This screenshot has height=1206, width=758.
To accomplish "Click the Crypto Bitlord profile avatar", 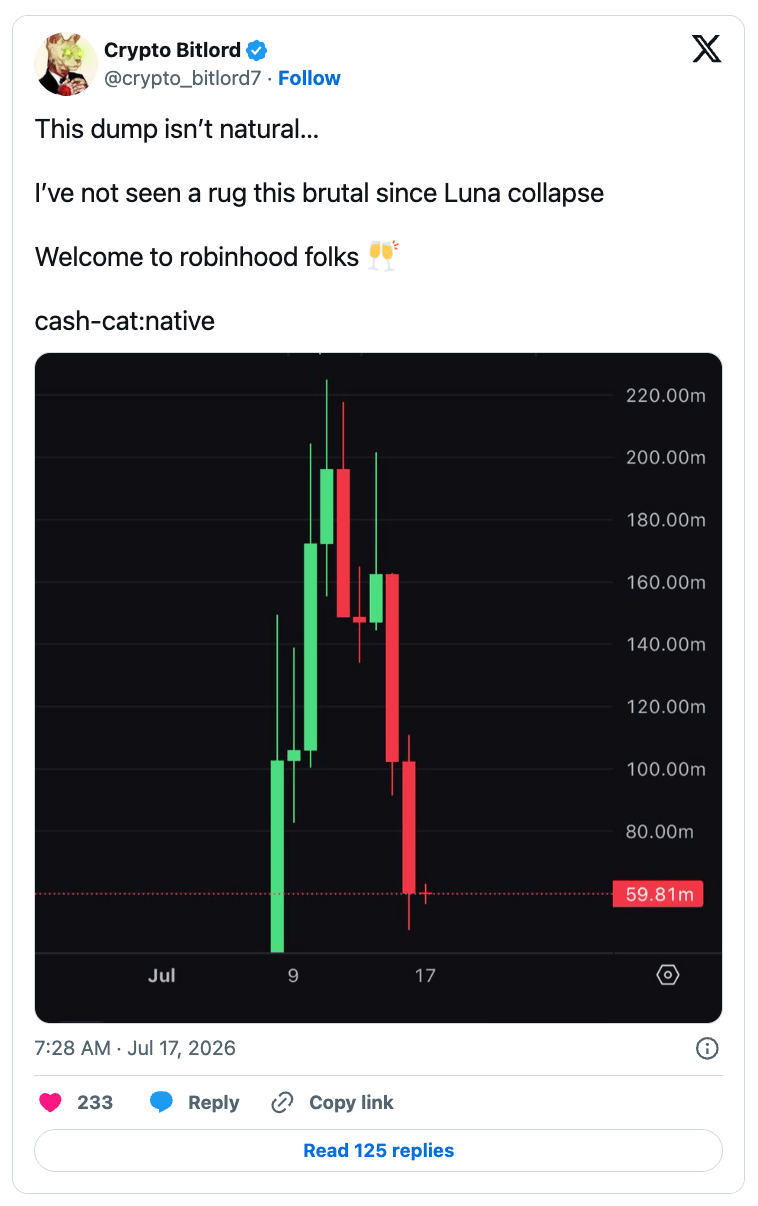I will pyautogui.click(x=65, y=64).
